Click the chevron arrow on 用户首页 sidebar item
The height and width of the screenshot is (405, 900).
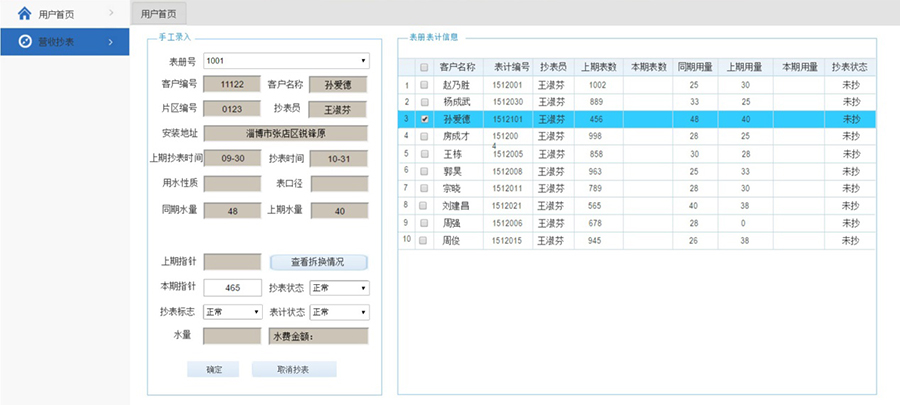111,14
